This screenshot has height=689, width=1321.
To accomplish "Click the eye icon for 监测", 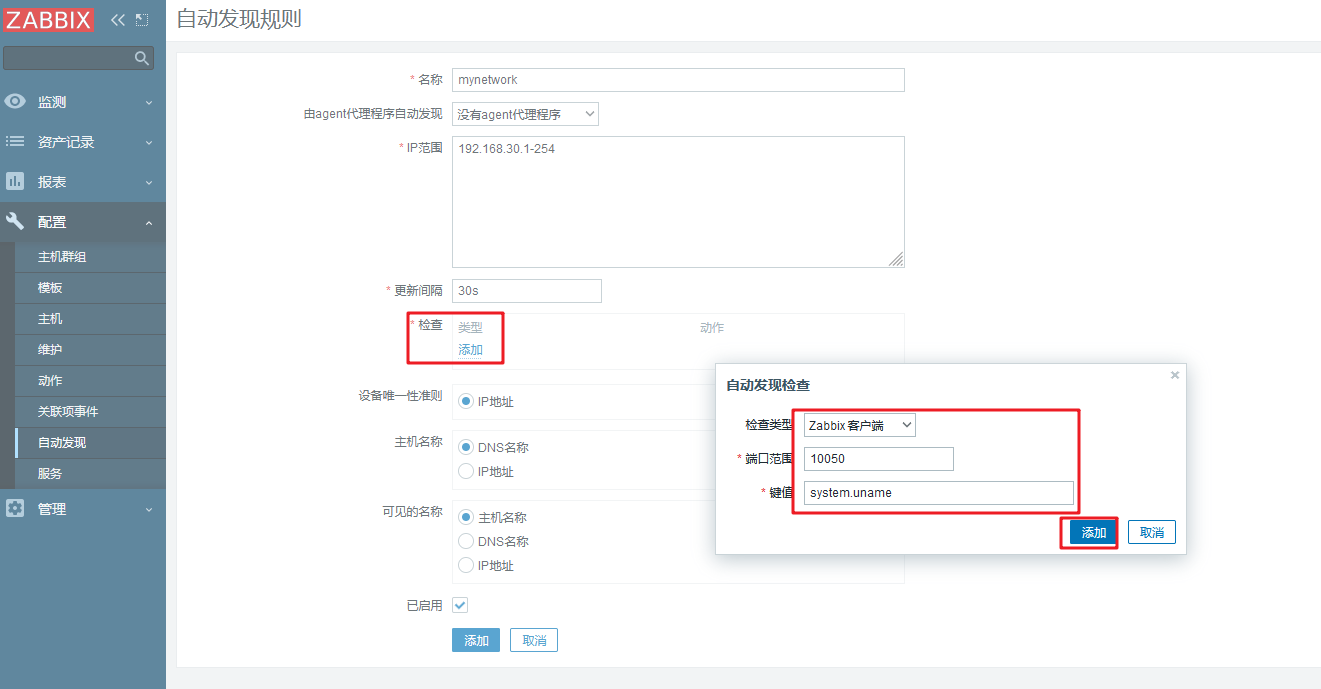I will point(15,102).
